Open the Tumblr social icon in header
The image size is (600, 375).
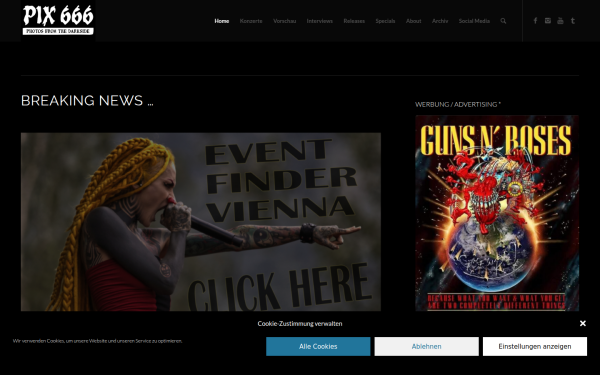click(x=573, y=21)
